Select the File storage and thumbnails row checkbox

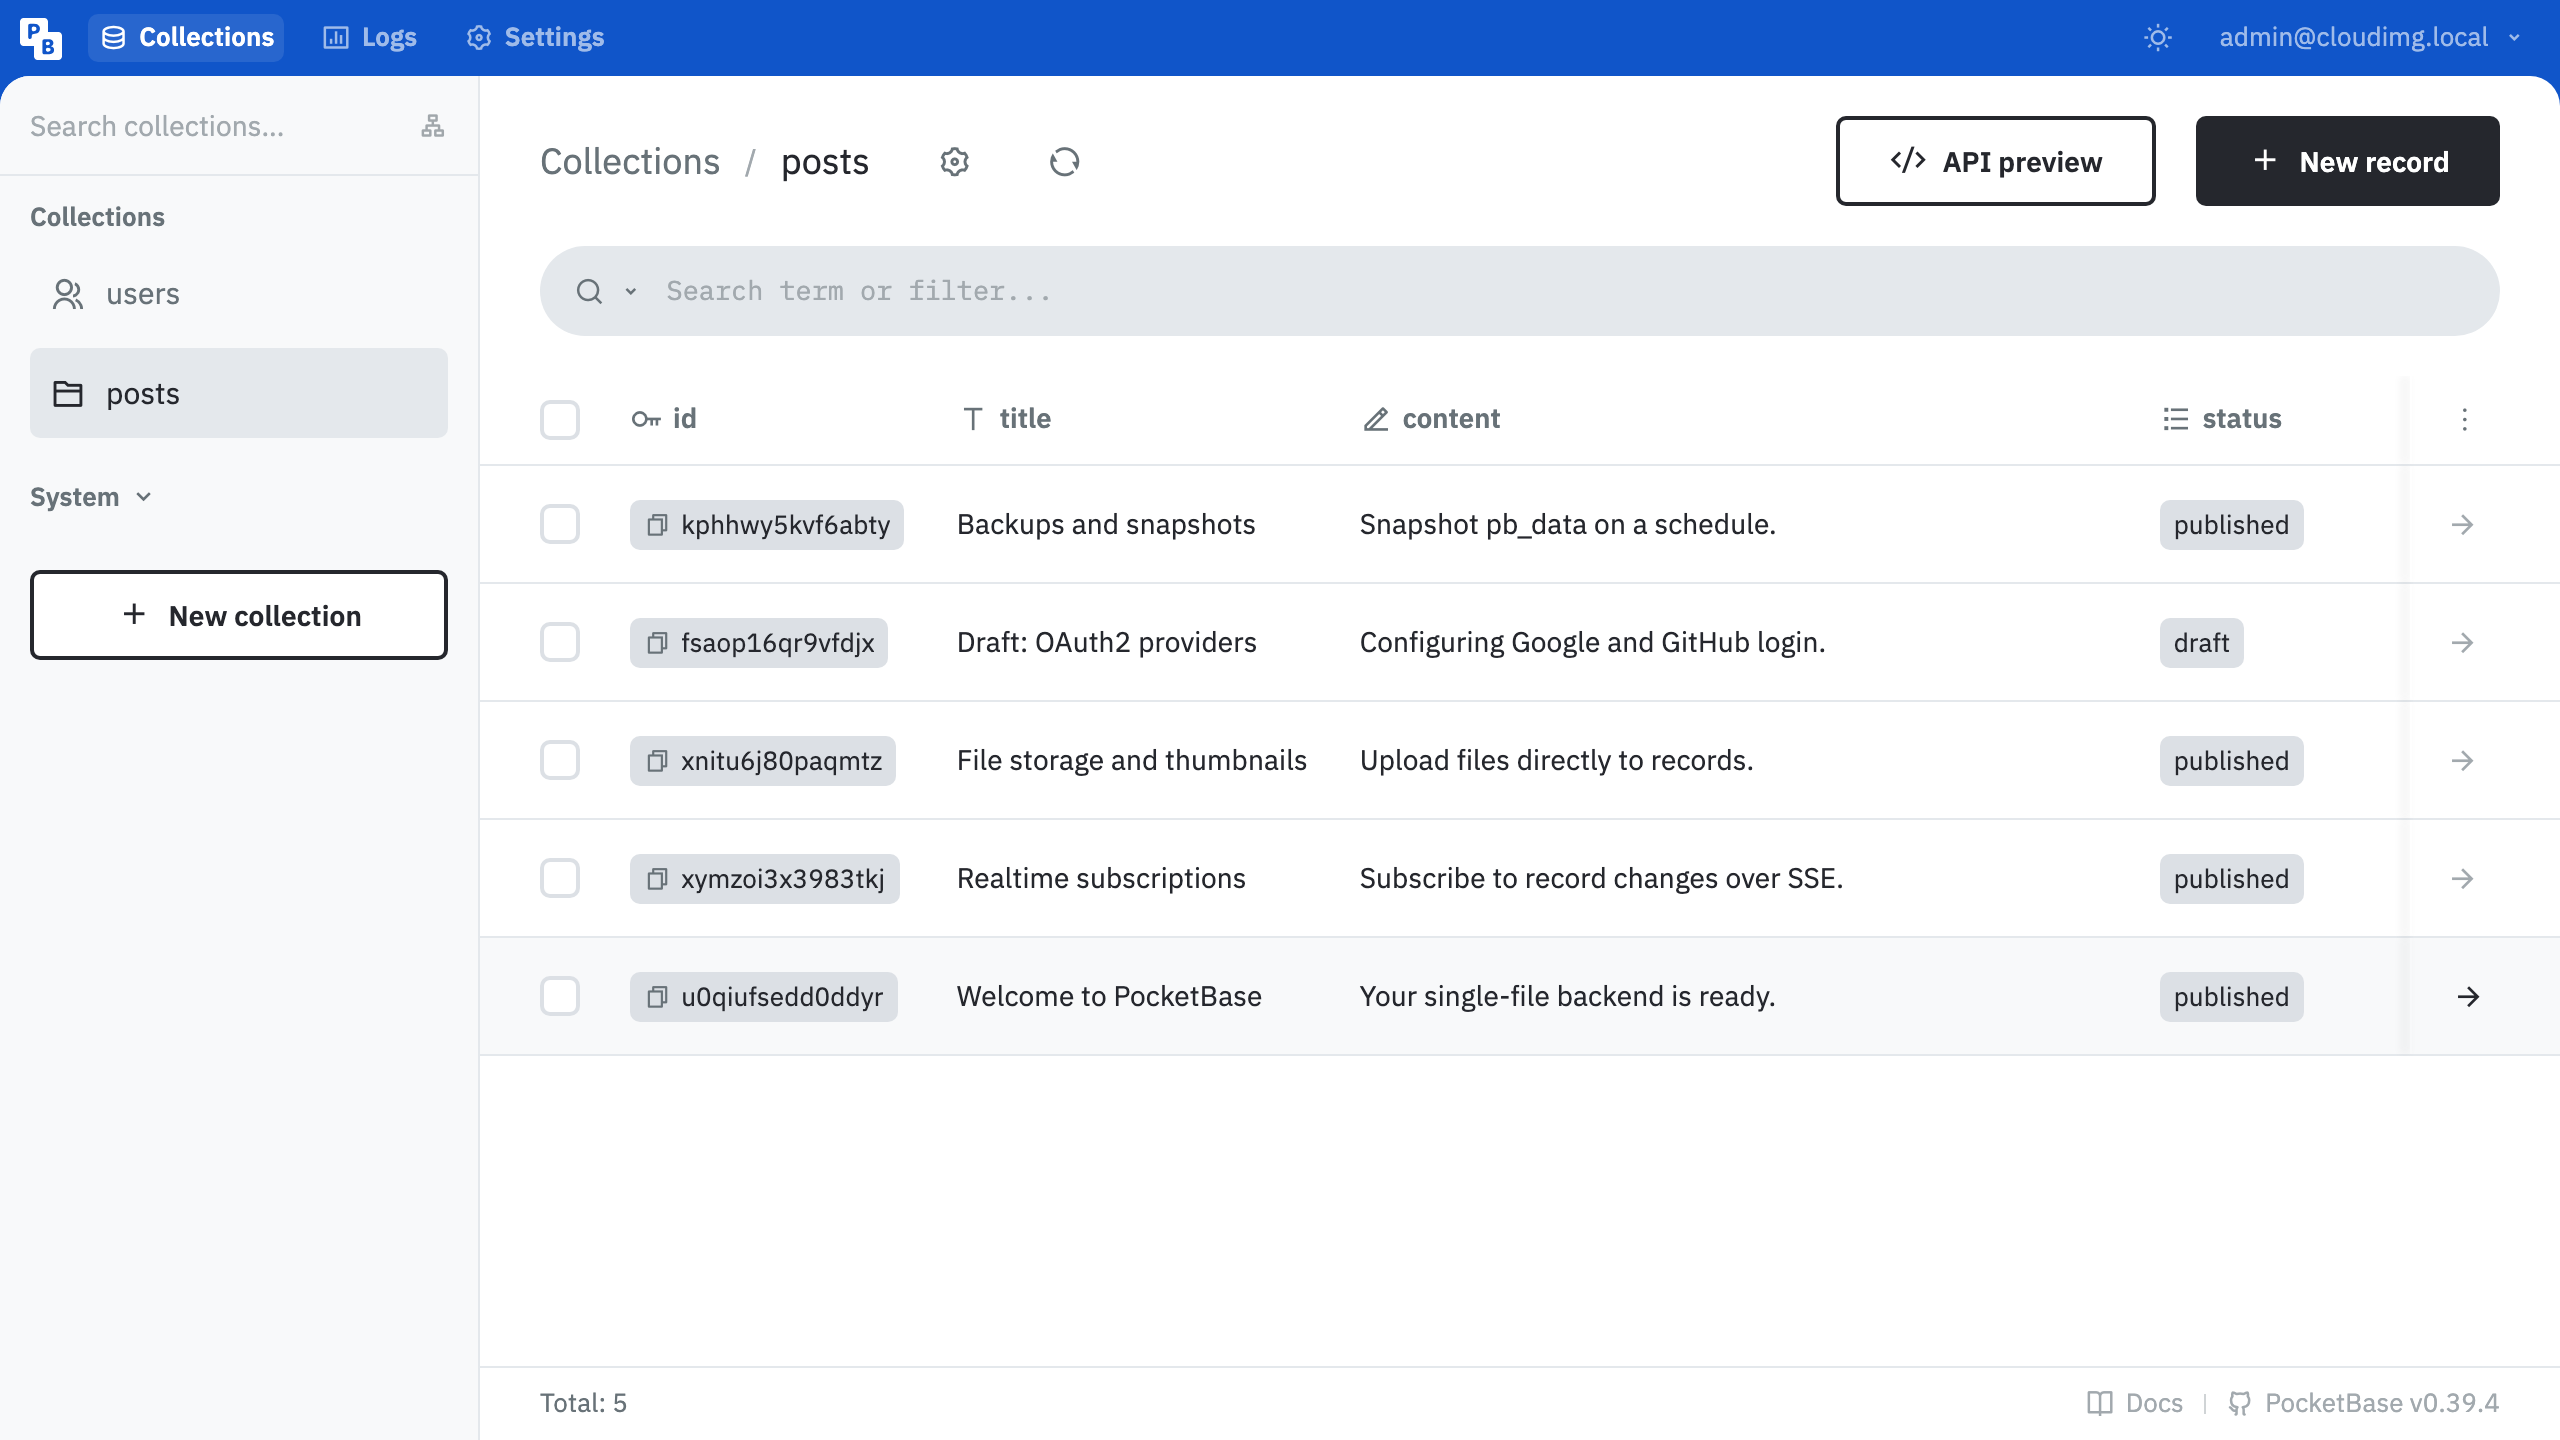[x=560, y=760]
